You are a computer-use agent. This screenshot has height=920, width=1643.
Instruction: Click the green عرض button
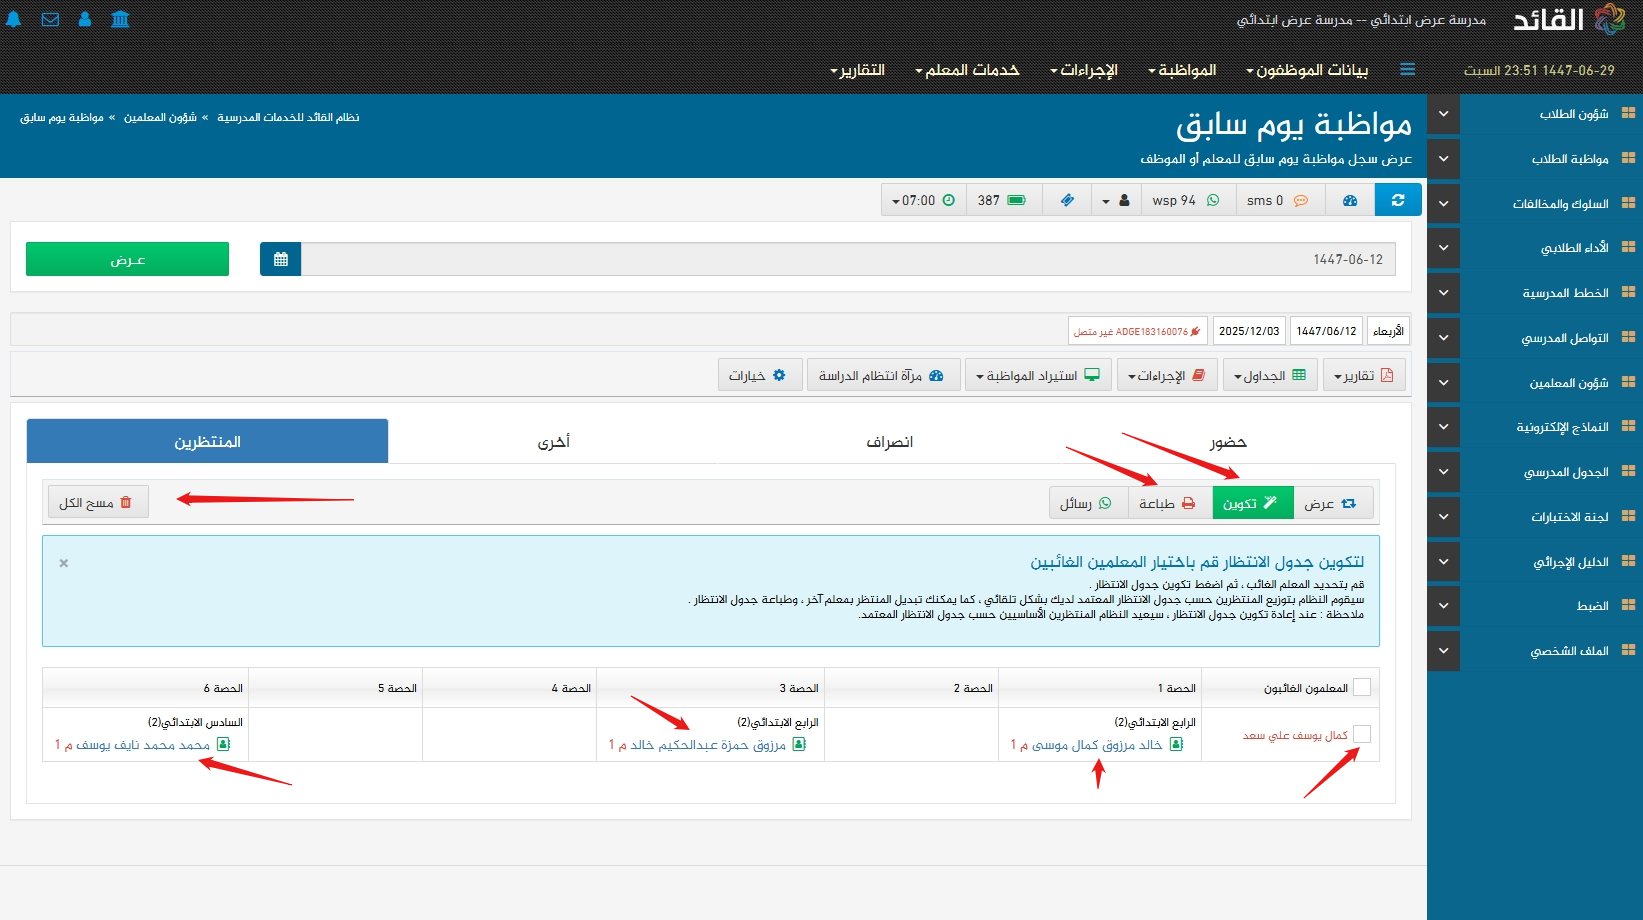coord(127,259)
